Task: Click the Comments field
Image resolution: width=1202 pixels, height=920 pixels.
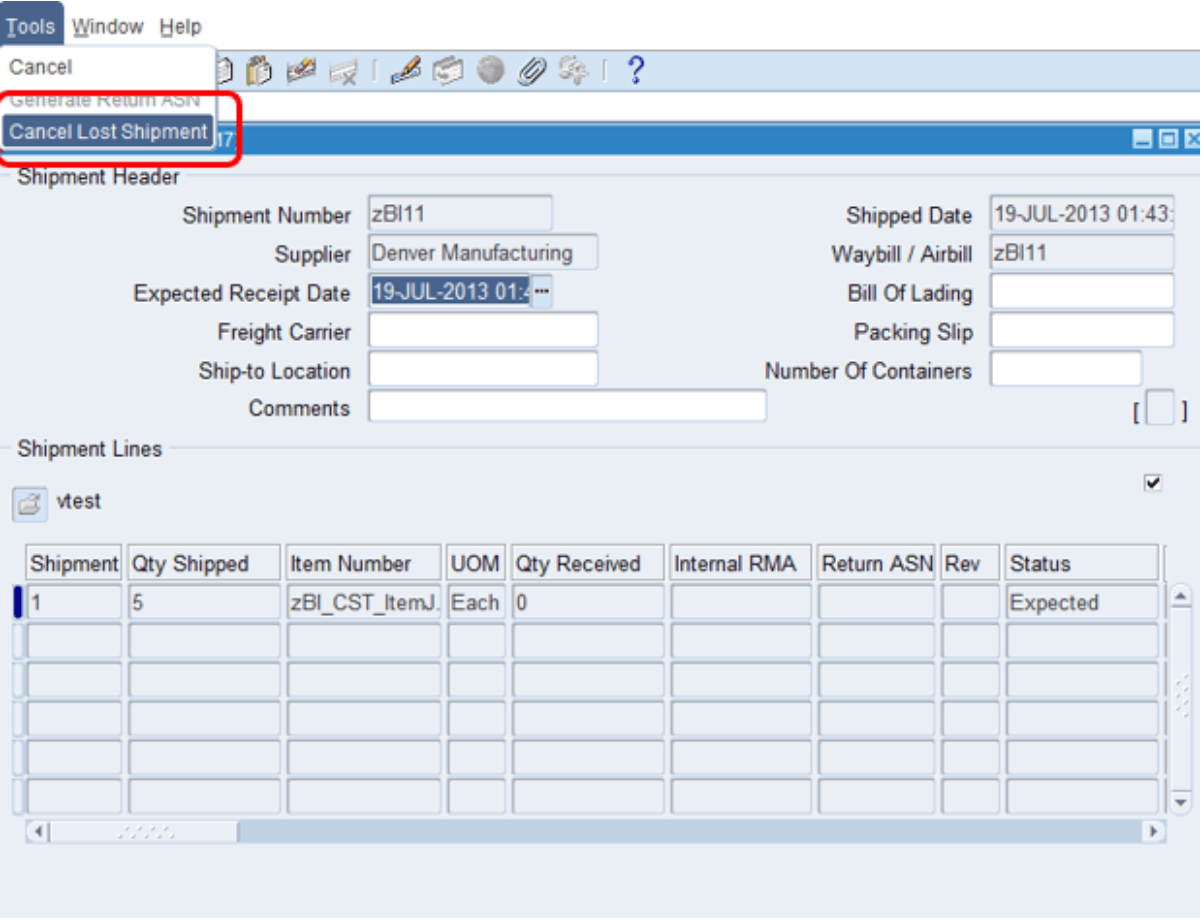Action: (x=568, y=408)
